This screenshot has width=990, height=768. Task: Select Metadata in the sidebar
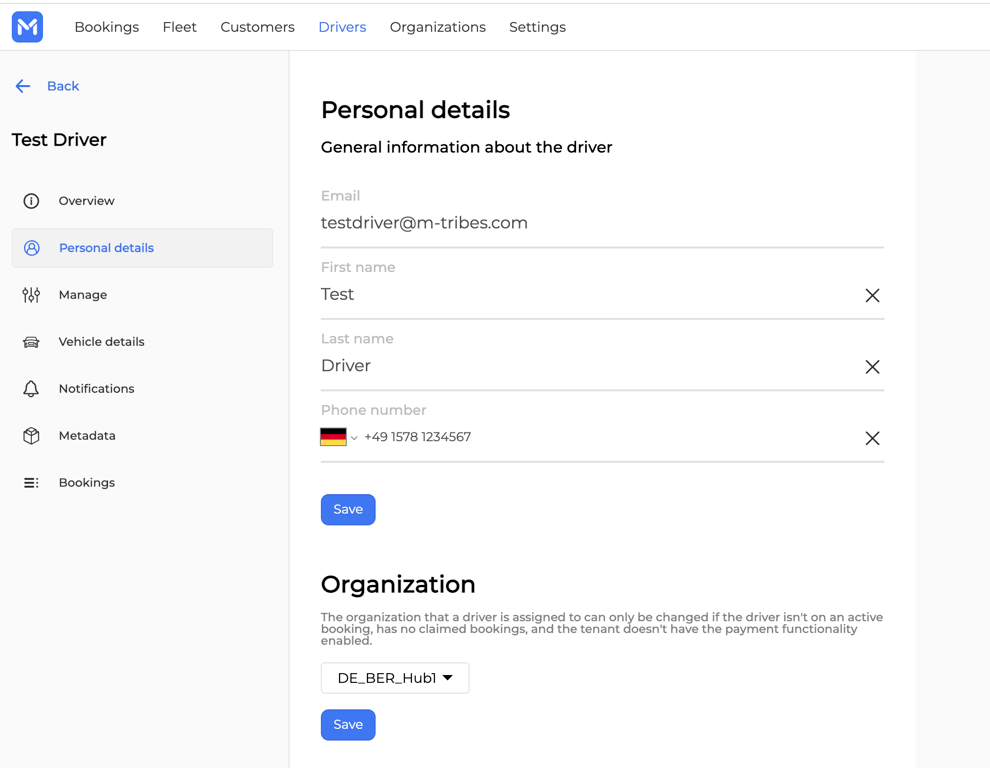142,435
